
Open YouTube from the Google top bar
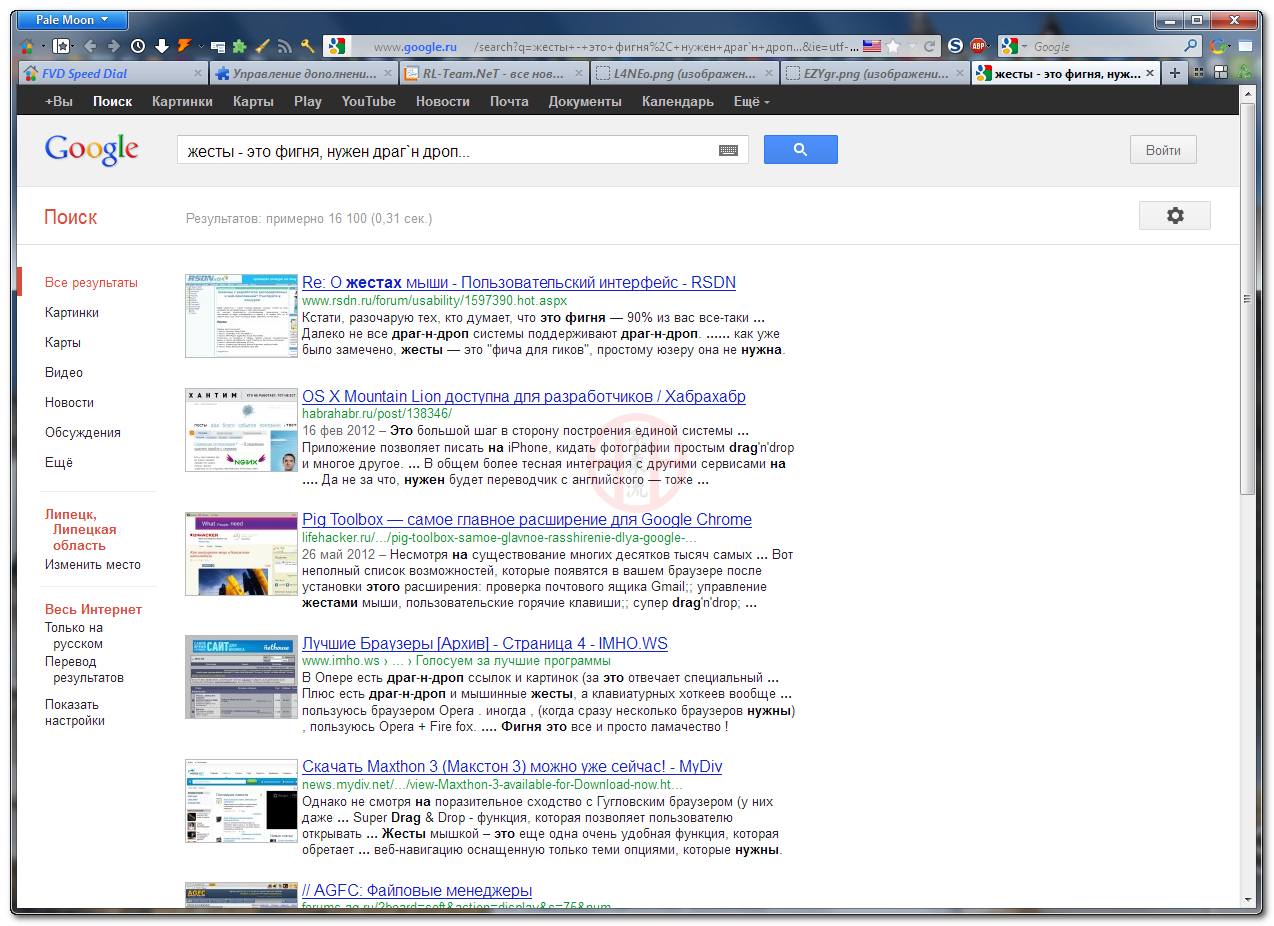(368, 101)
